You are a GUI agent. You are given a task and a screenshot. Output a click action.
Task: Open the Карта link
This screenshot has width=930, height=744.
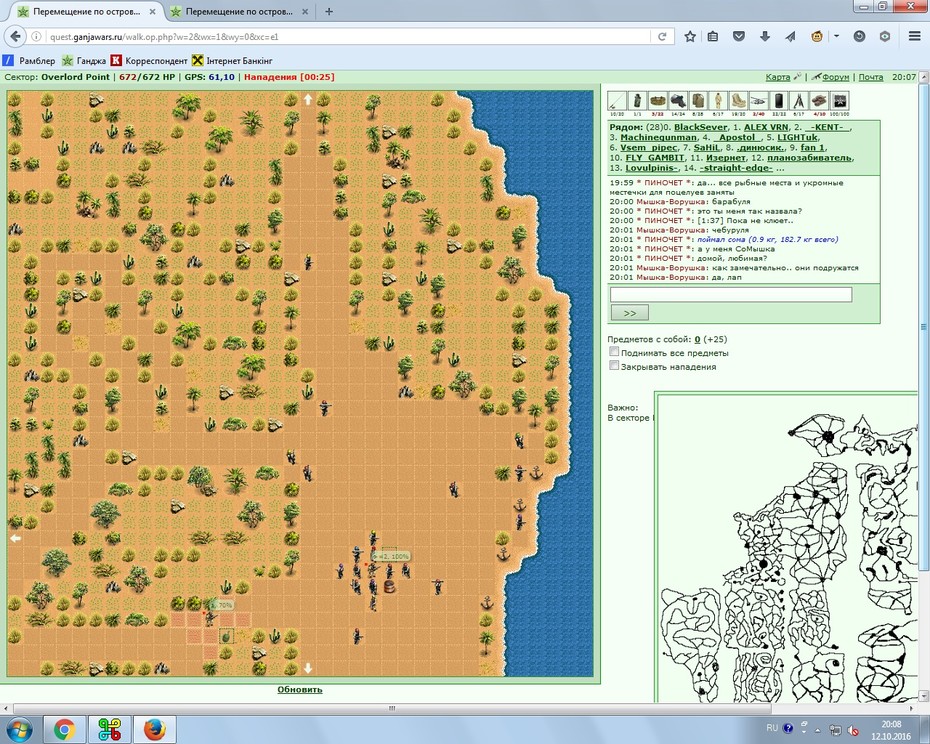[x=777, y=77]
